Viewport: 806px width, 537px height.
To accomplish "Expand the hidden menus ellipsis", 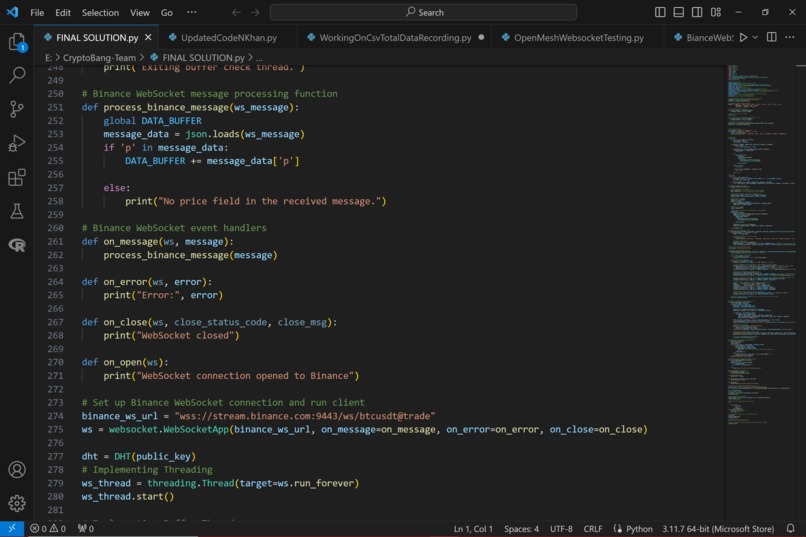I will point(192,12).
